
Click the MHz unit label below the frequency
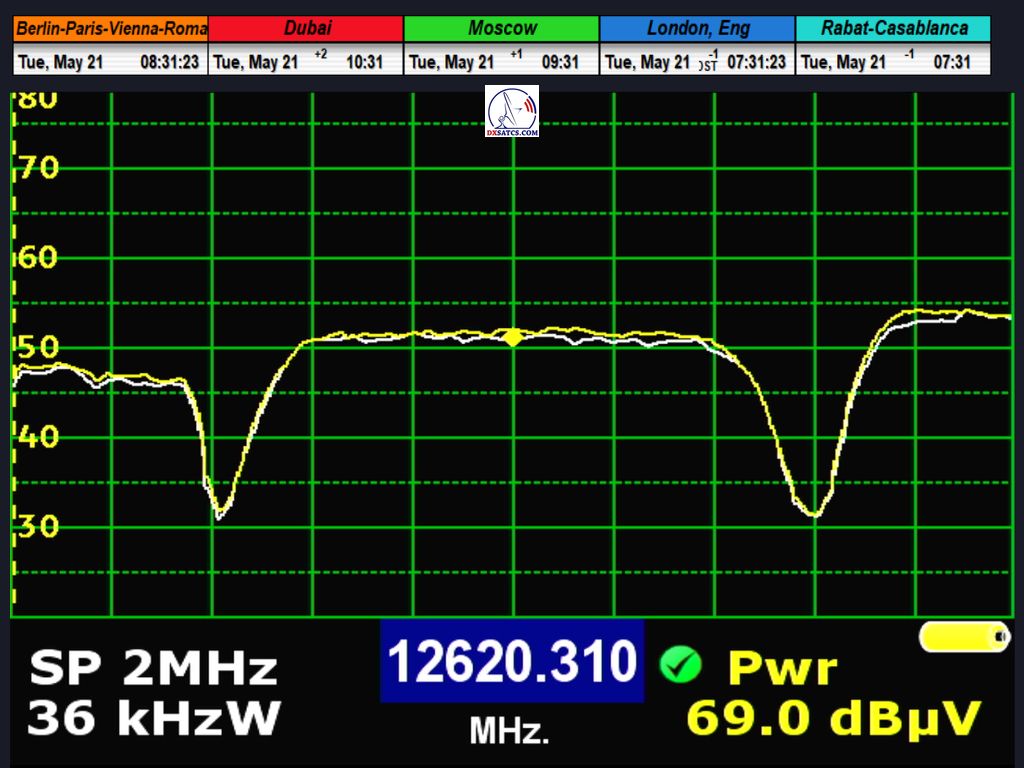(509, 732)
